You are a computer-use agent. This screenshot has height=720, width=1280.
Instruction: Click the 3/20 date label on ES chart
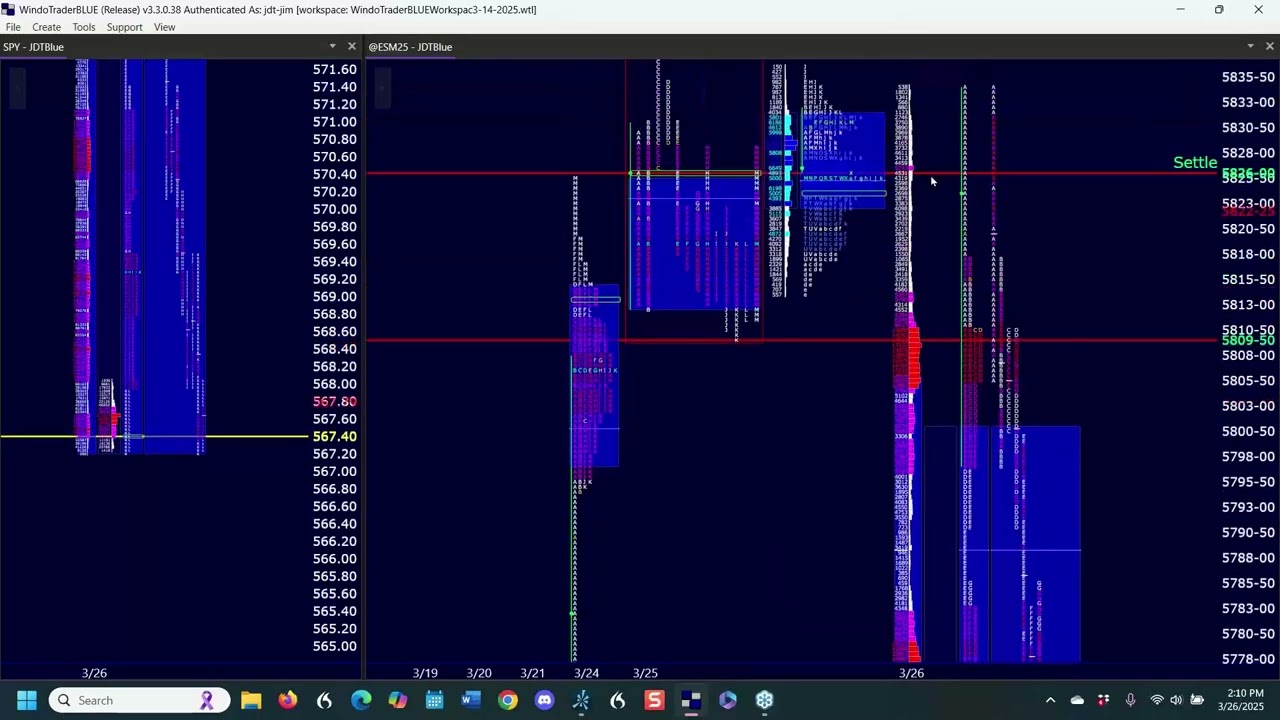click(x=479, y=673)
